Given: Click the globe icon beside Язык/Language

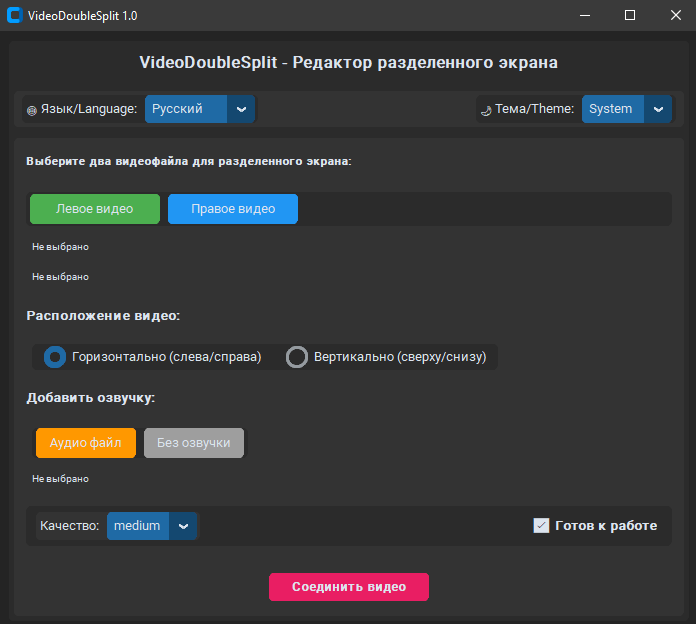Looking at the screenshot, I should [31, 110].
